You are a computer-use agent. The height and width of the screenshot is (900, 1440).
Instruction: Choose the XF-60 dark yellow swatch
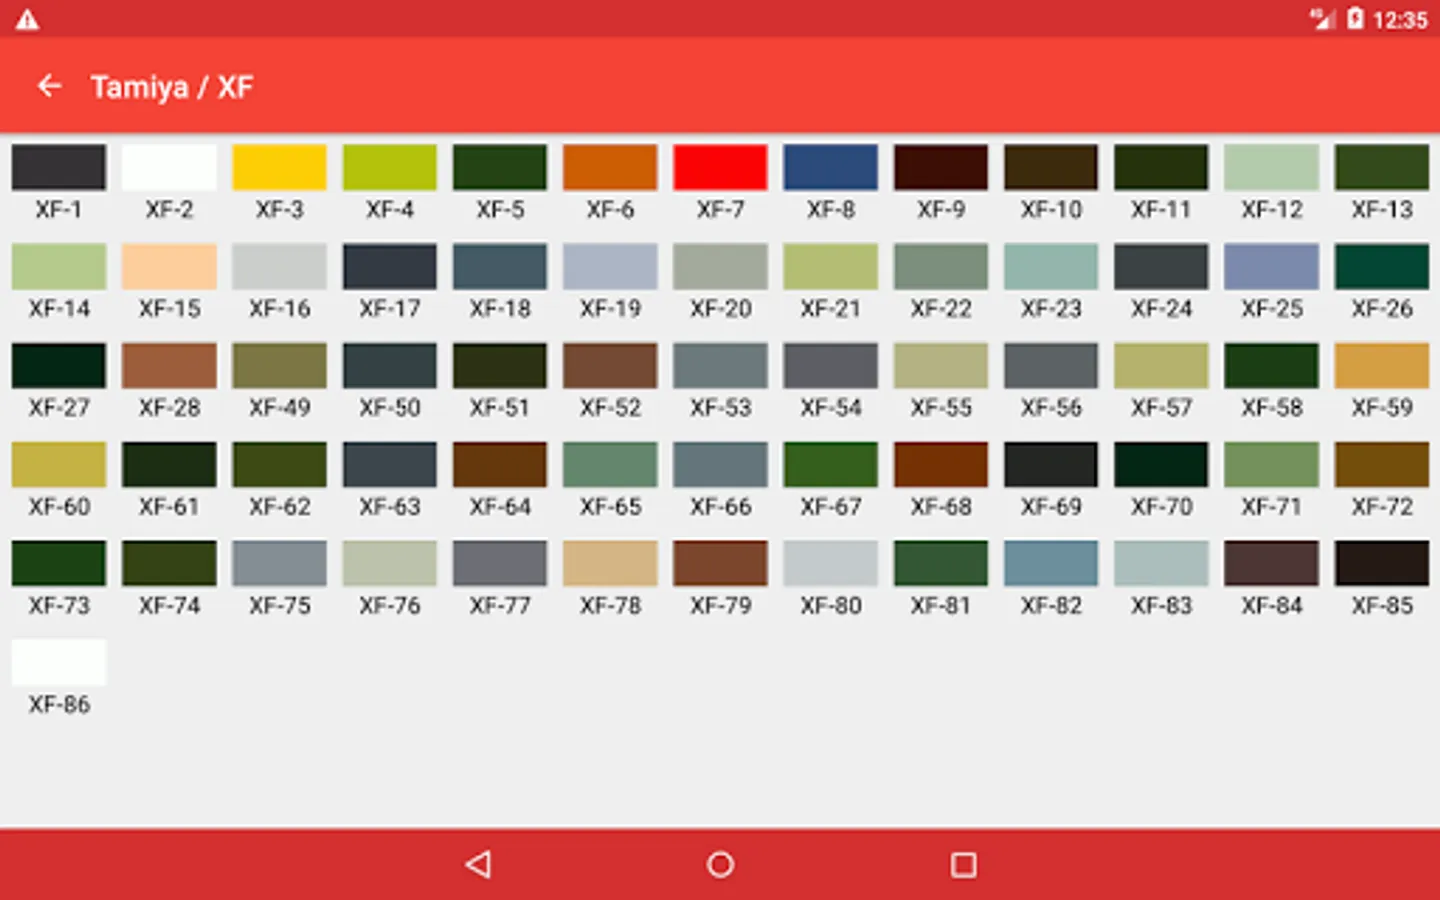pyautogui.click(x=59, y=464)
